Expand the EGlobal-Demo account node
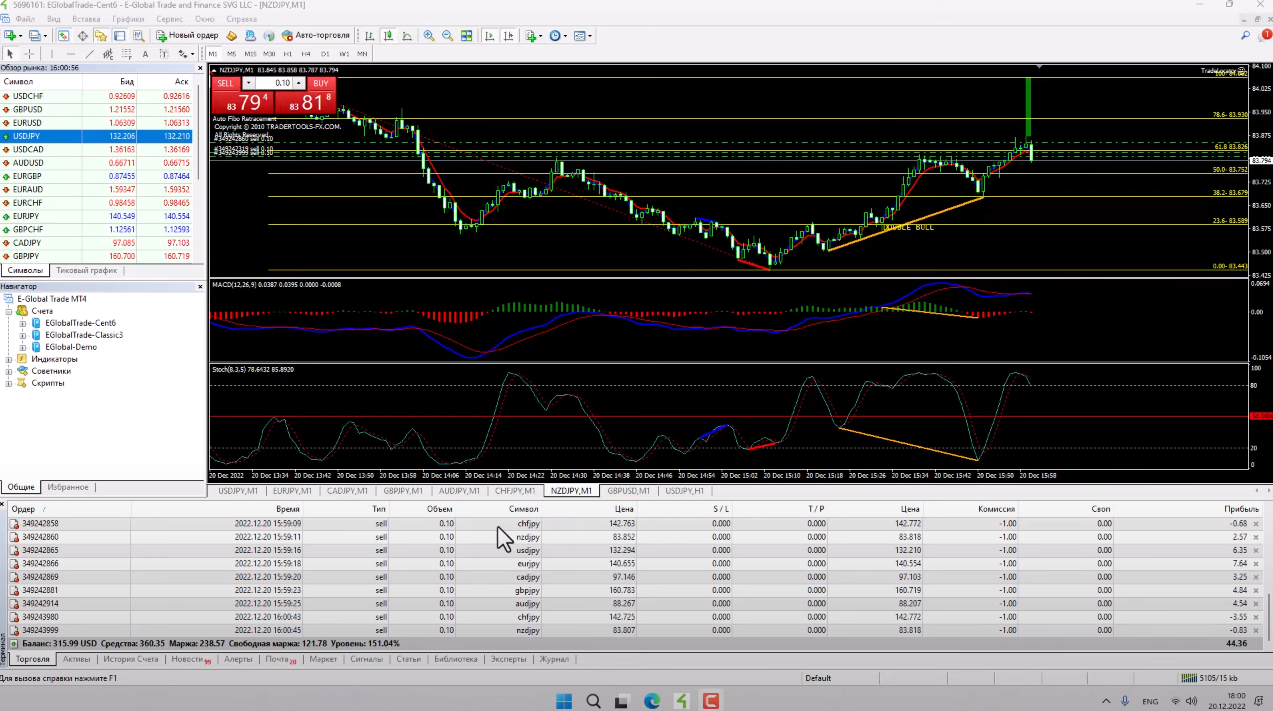Screen dimensions: 1273x711 coord(24,347)
